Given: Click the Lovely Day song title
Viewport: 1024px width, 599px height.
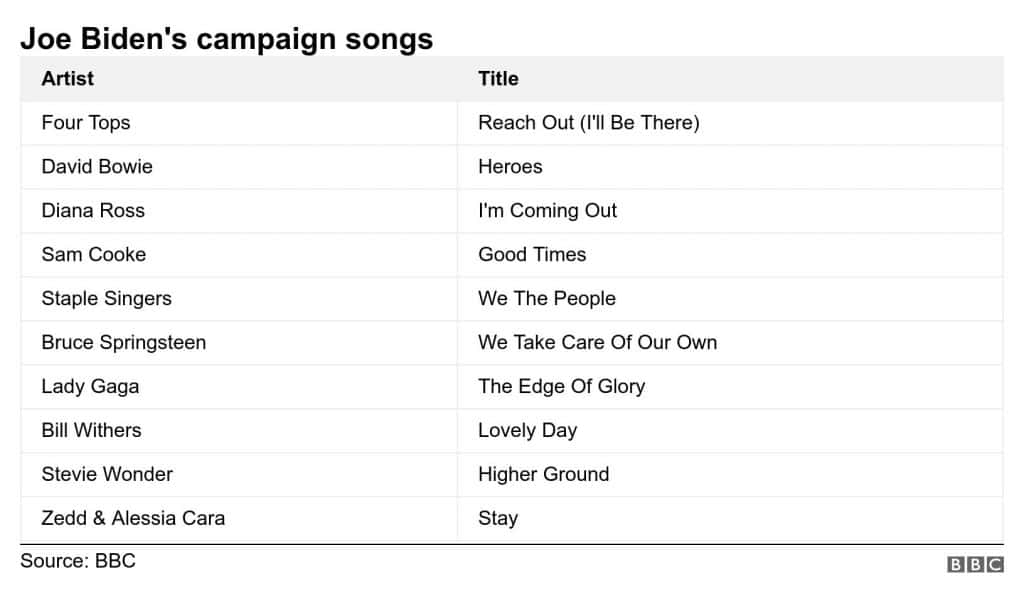Looking at the screenshot, I should click(528, 430).
